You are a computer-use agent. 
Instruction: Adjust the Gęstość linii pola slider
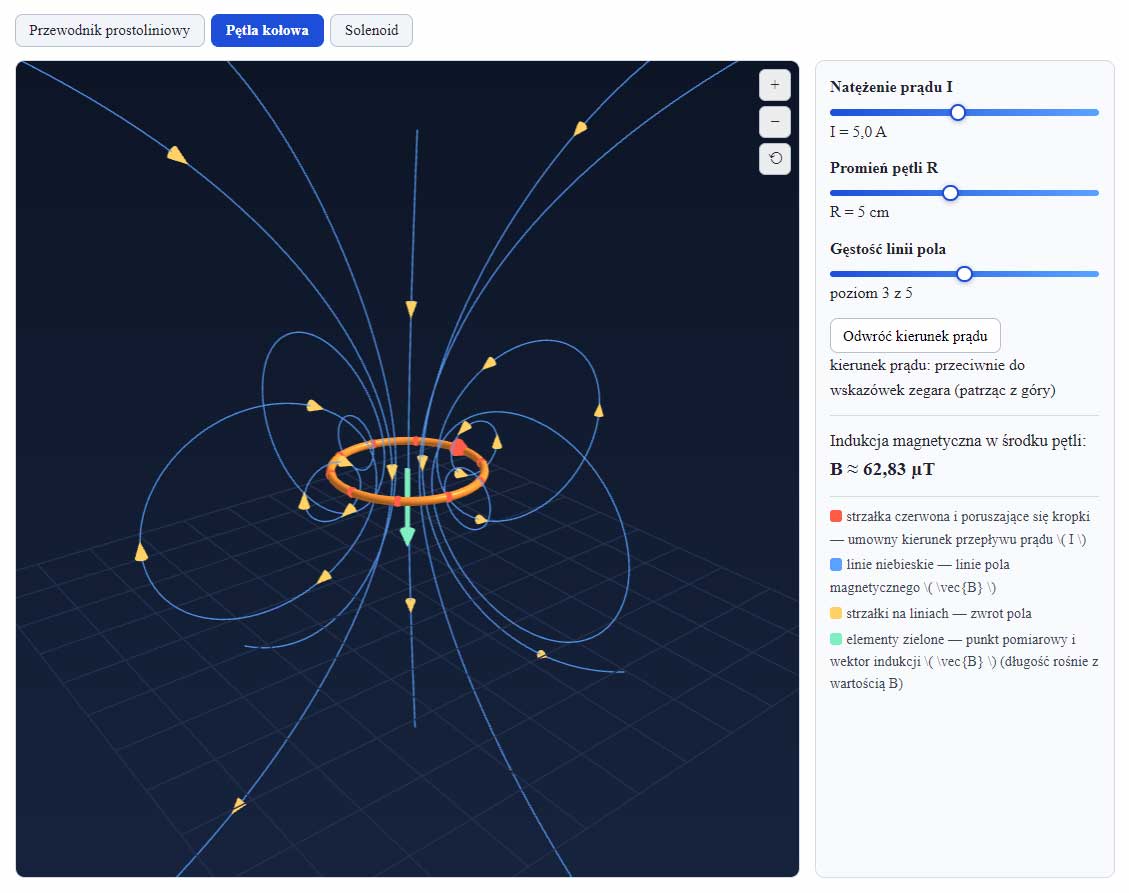(x=964, y=274)
